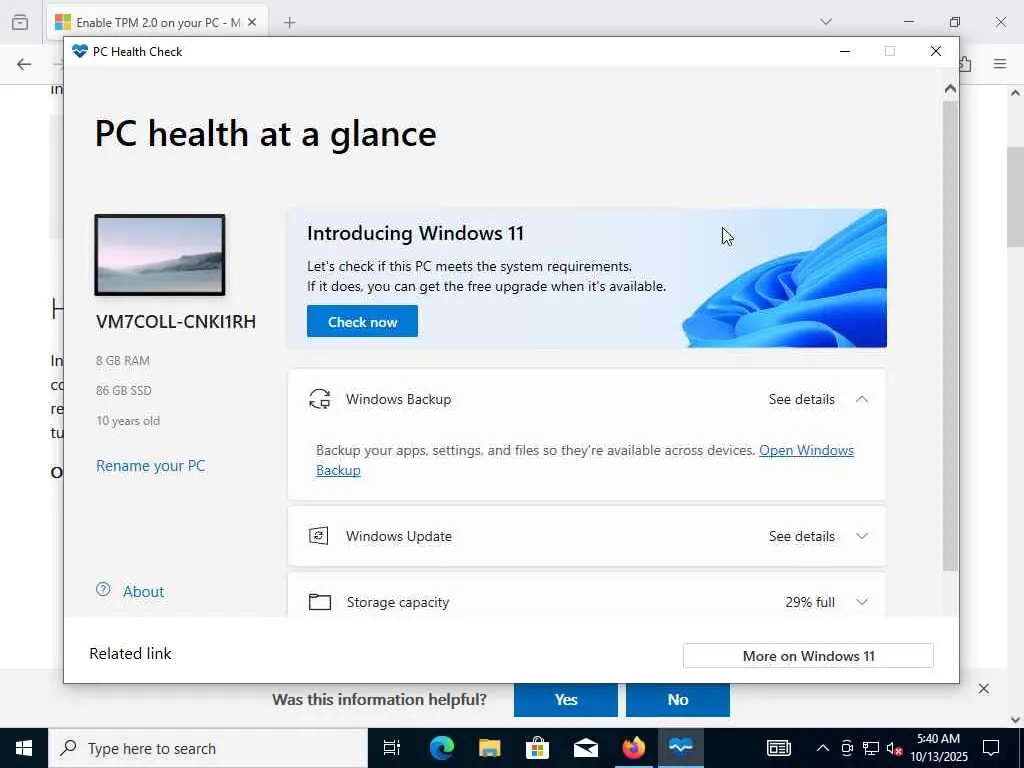
Task: Switch to Firefox on the taskbar
Action: click(x=633, y=748)
